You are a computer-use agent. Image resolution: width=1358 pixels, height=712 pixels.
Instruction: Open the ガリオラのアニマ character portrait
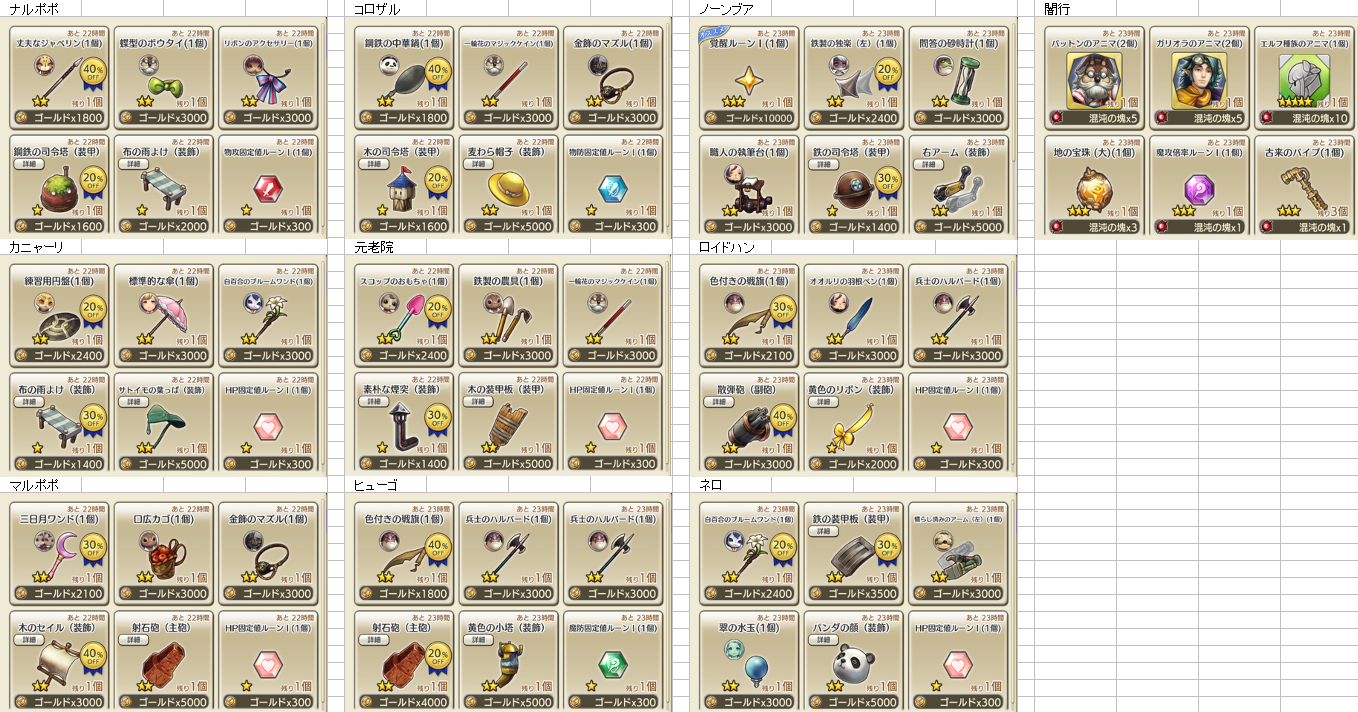click(x=1198, y=79)
